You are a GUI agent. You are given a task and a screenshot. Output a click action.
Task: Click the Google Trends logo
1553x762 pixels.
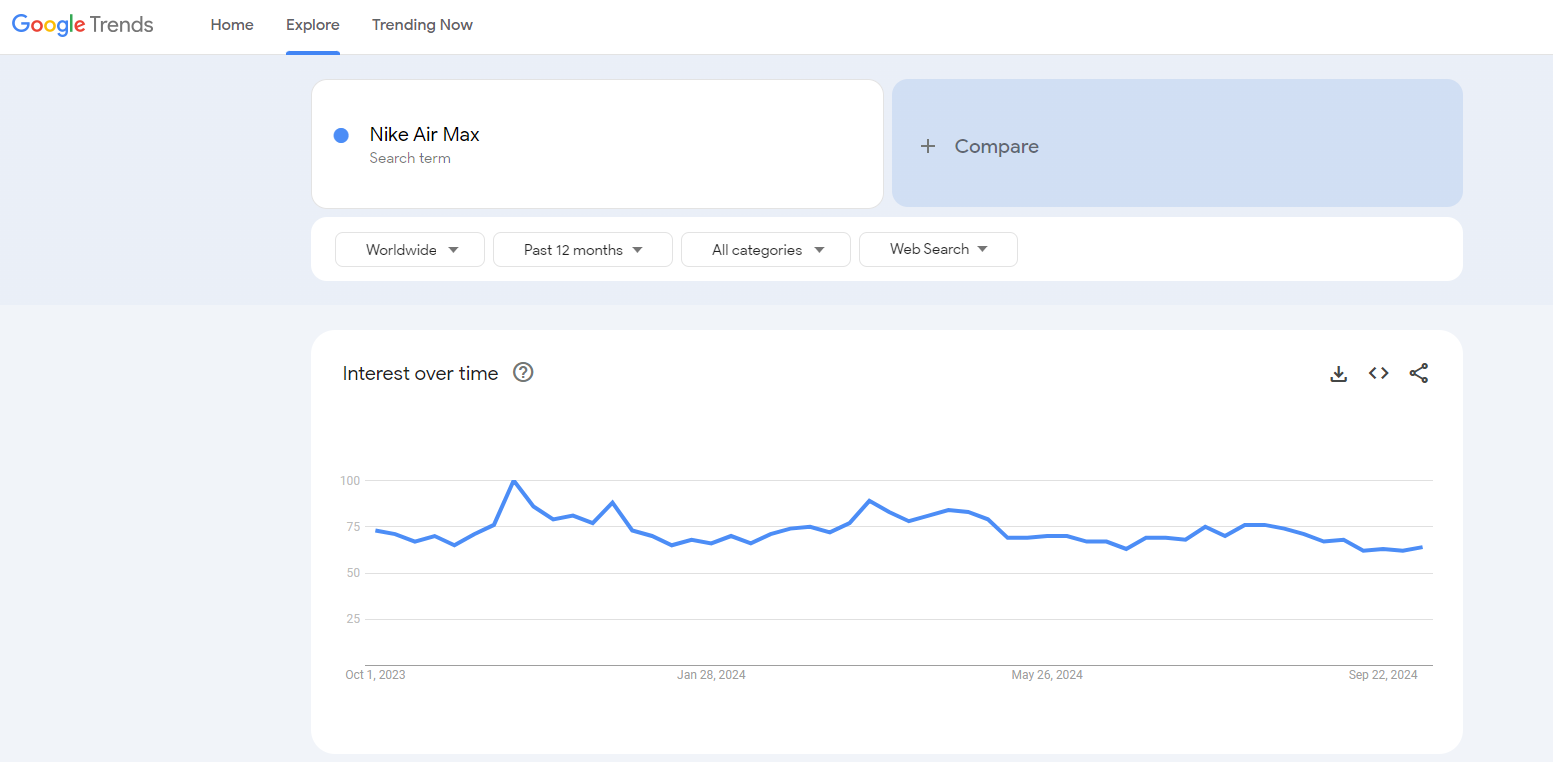tap(83, 25)
